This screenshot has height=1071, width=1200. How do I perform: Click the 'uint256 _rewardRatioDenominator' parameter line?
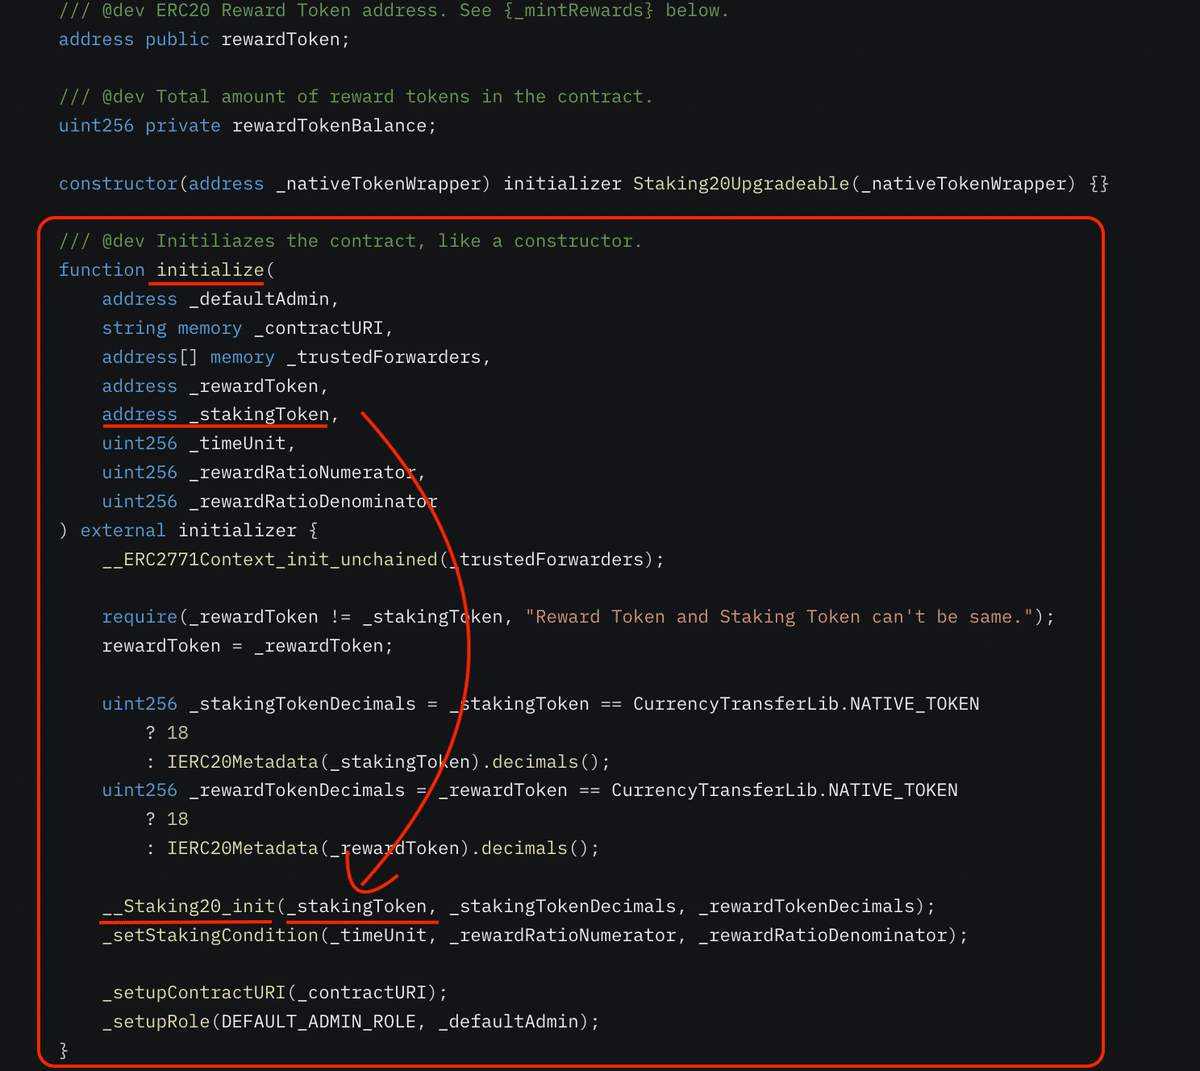[270, 501]
